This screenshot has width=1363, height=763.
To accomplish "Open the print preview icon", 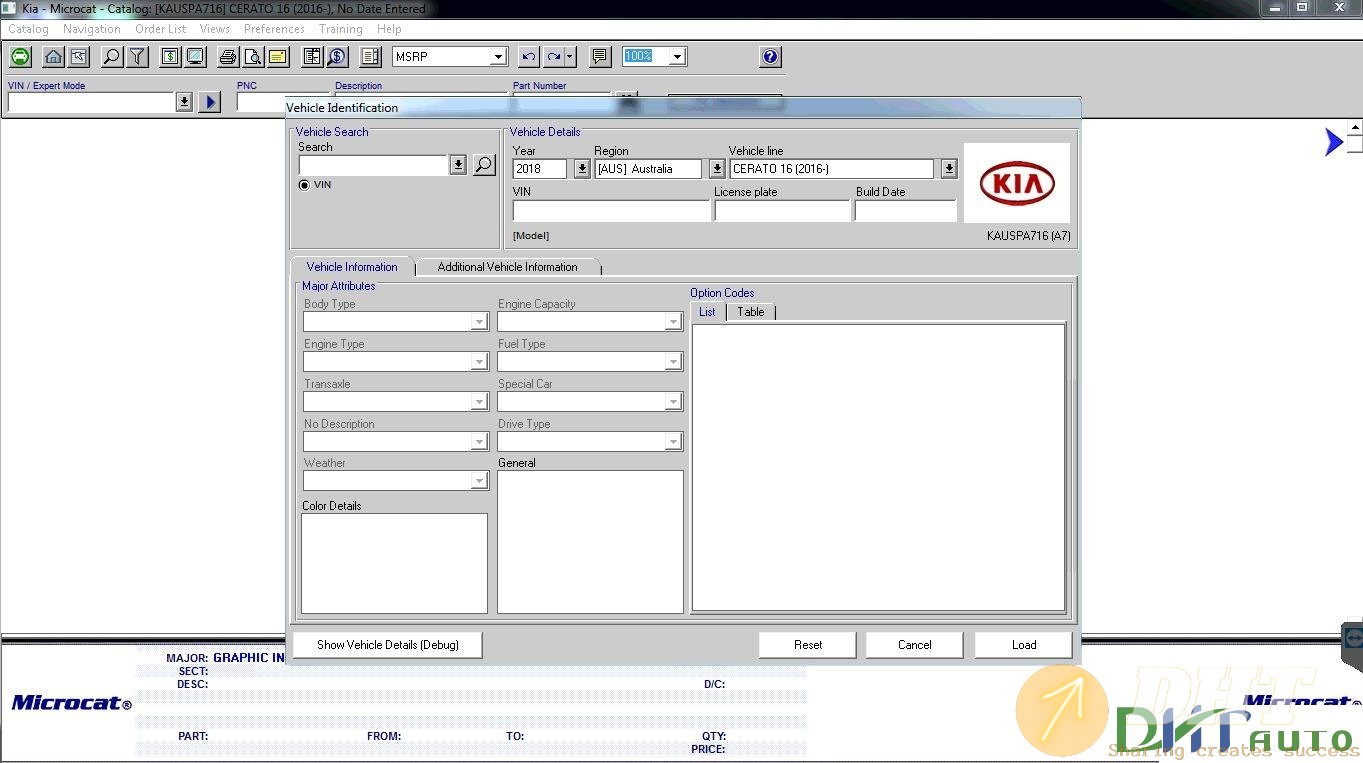I will (x=253, y=57).
